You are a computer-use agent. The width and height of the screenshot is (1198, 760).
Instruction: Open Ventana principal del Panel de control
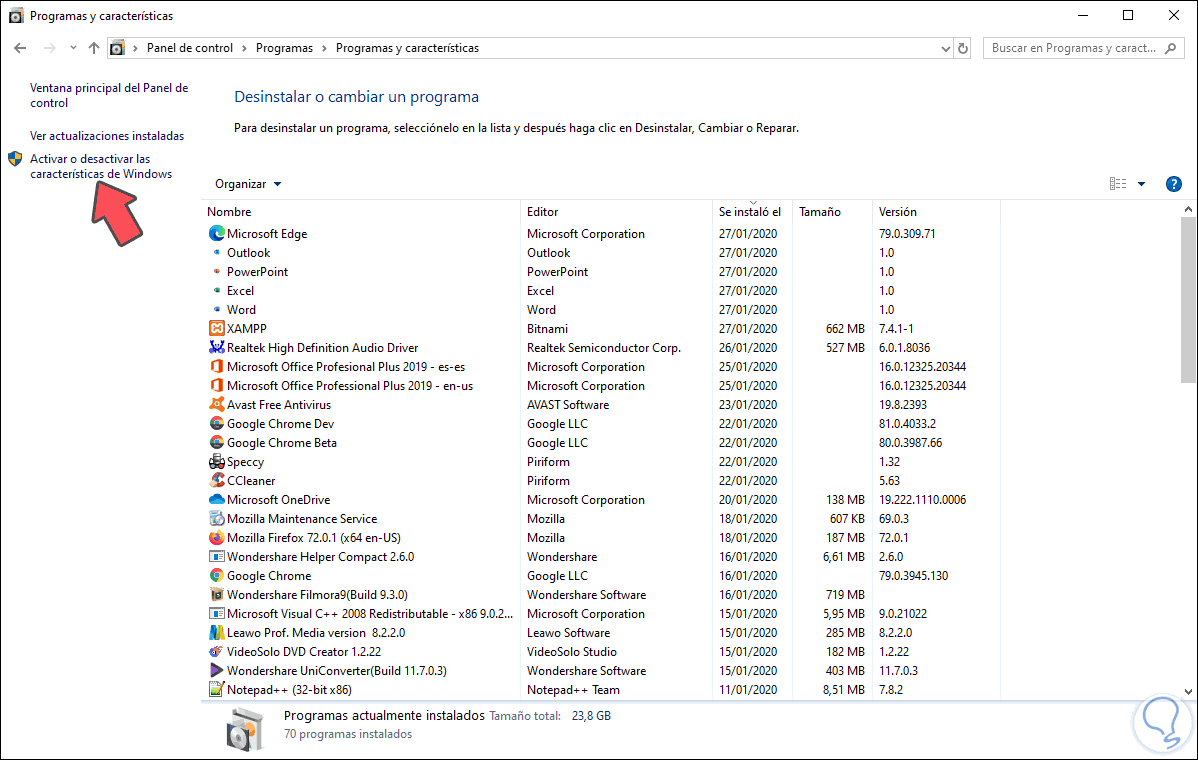tap(109, 95)
